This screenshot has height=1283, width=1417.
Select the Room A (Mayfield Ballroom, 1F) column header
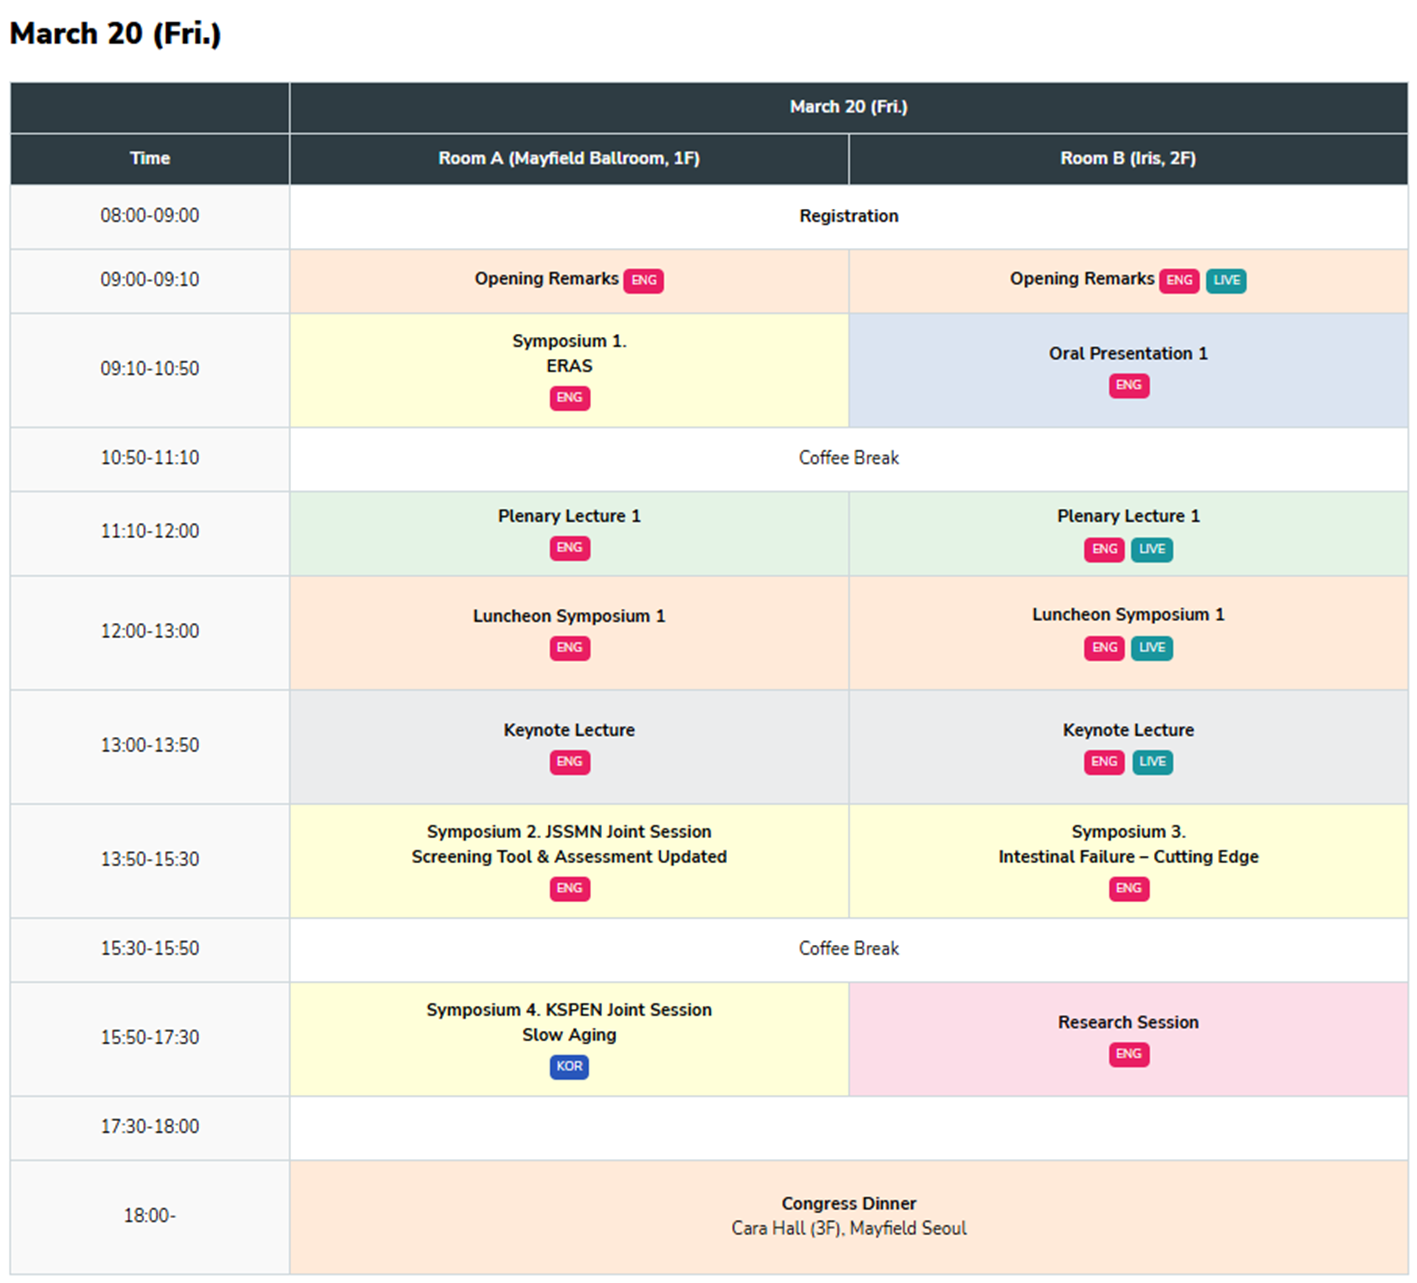pyautogui.click(x=569, y=158)
